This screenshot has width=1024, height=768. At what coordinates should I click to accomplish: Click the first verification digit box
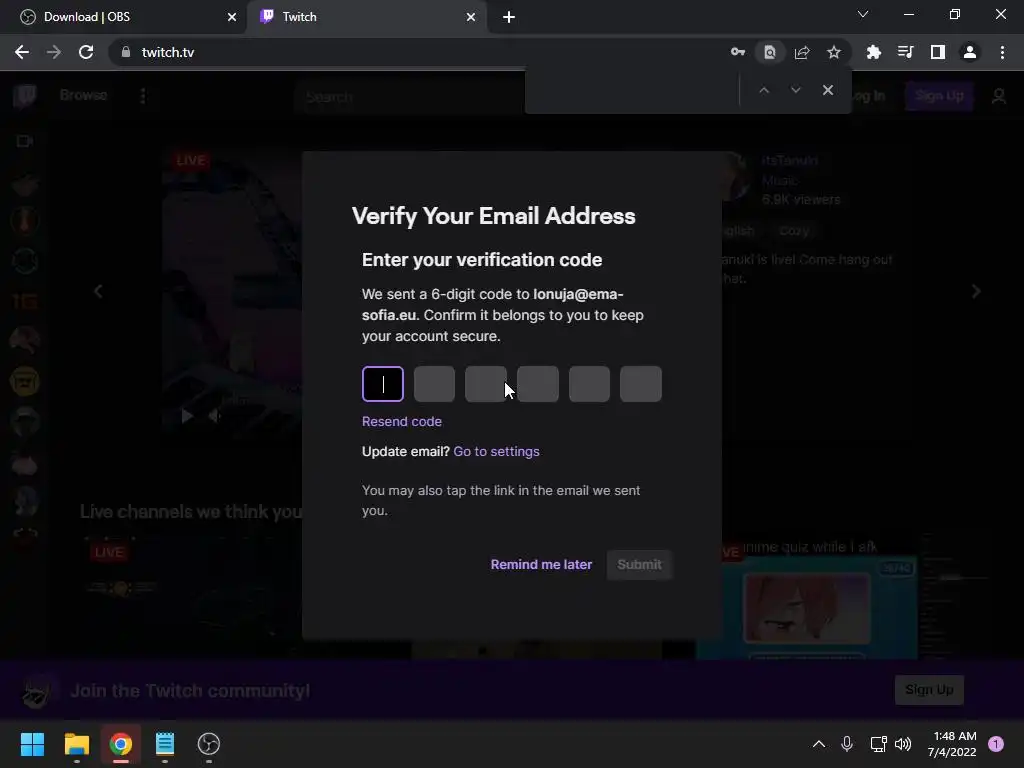(383, 384)
